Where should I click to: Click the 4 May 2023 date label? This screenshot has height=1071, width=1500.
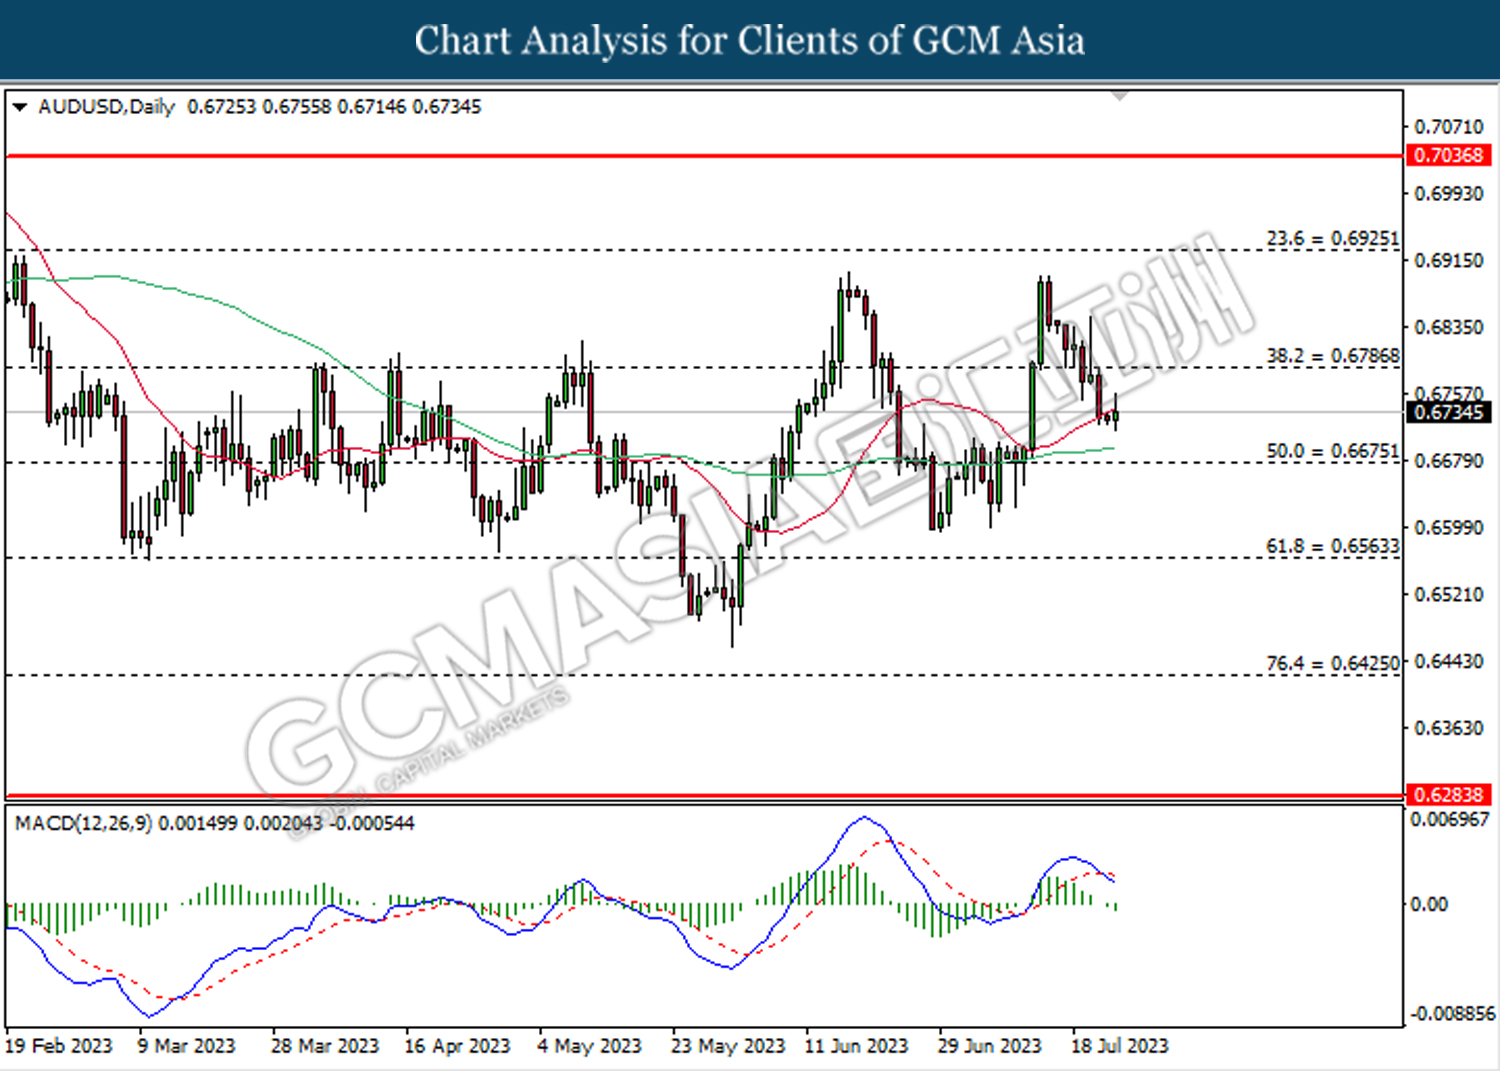point(589,1046)
